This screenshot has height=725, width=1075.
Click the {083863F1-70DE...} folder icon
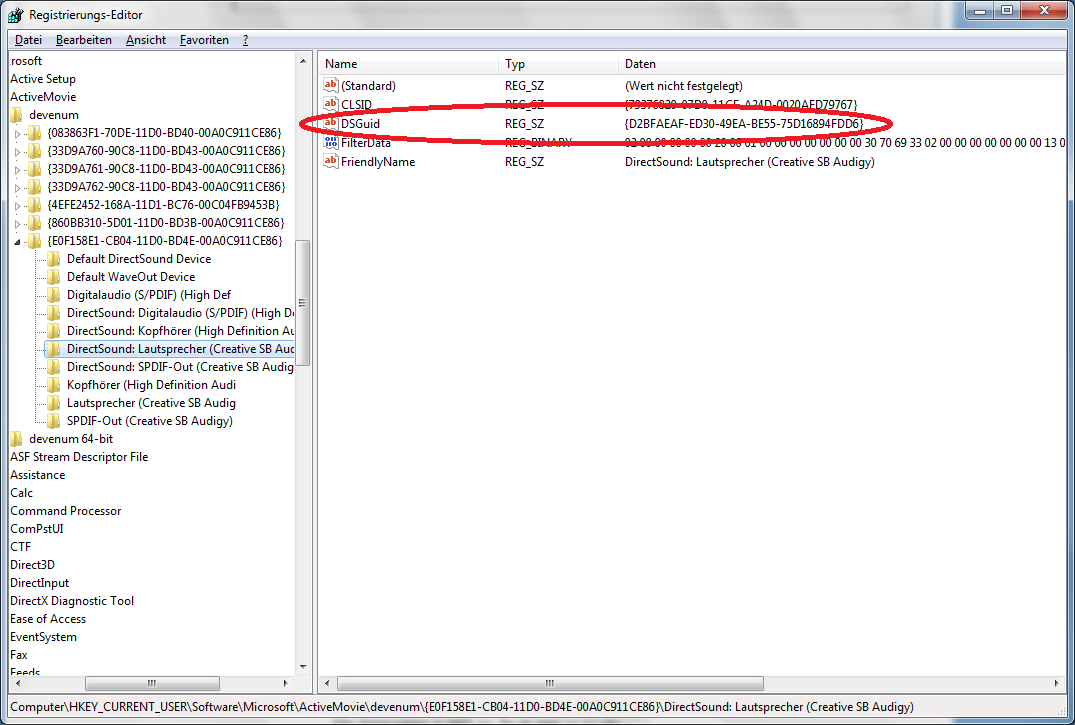[x=34, y=132]
